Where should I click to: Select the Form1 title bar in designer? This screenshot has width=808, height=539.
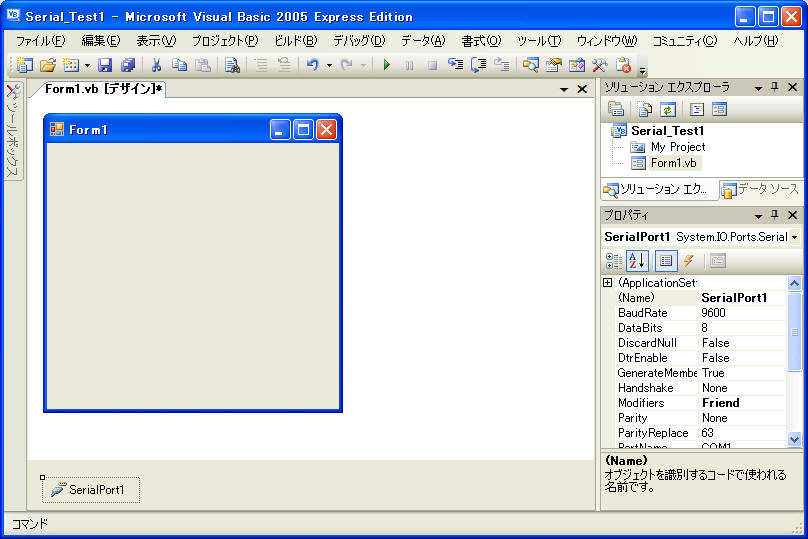click(193, 129)
